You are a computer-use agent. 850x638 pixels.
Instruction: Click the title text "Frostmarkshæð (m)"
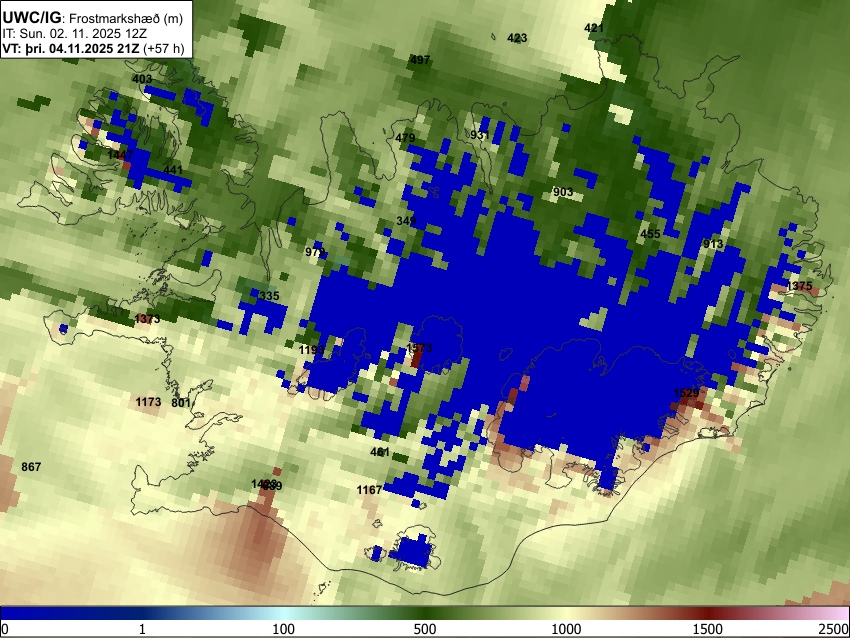127,18
